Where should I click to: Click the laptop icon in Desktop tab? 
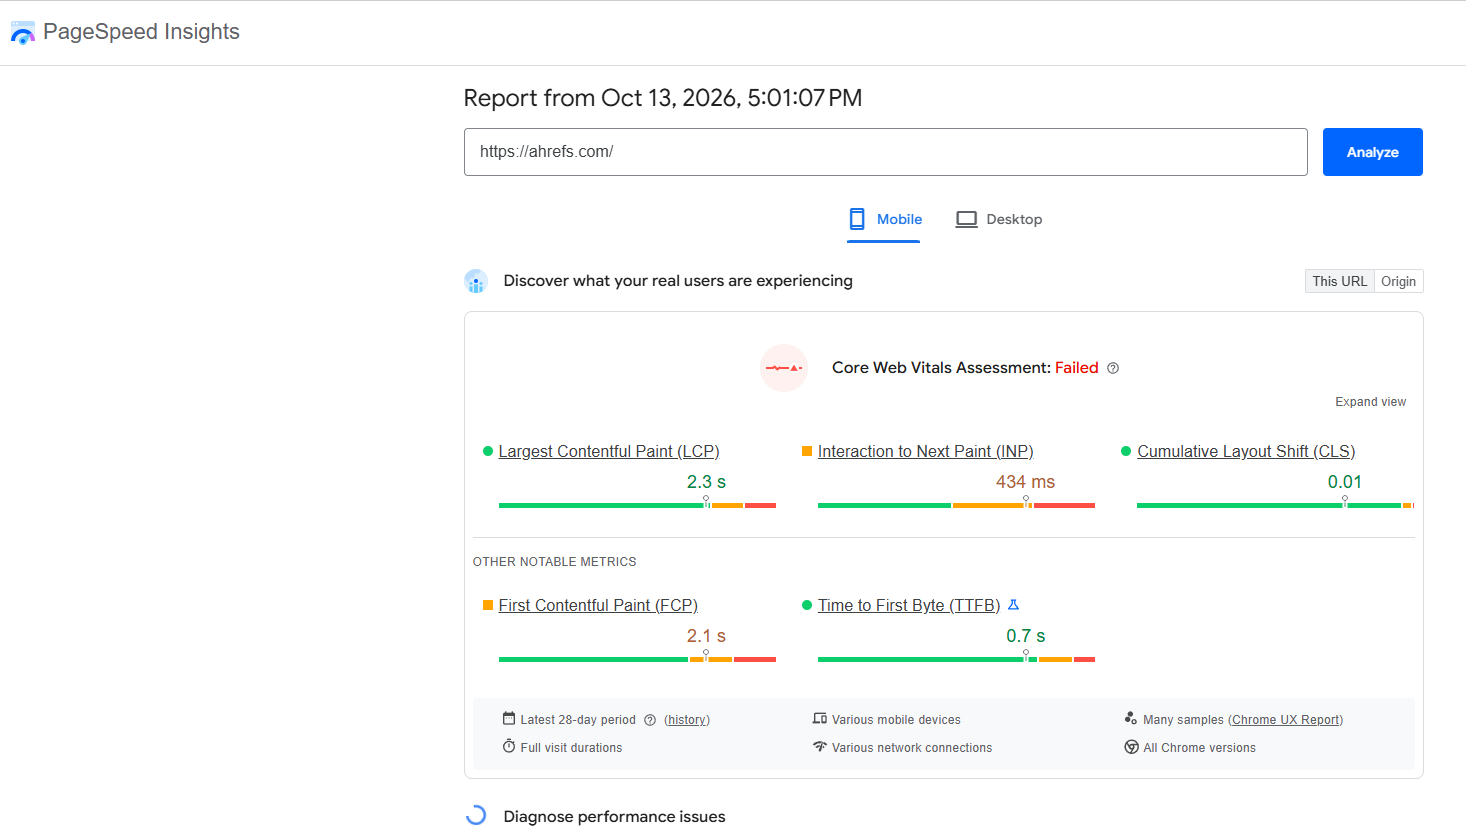coord(966,219)
